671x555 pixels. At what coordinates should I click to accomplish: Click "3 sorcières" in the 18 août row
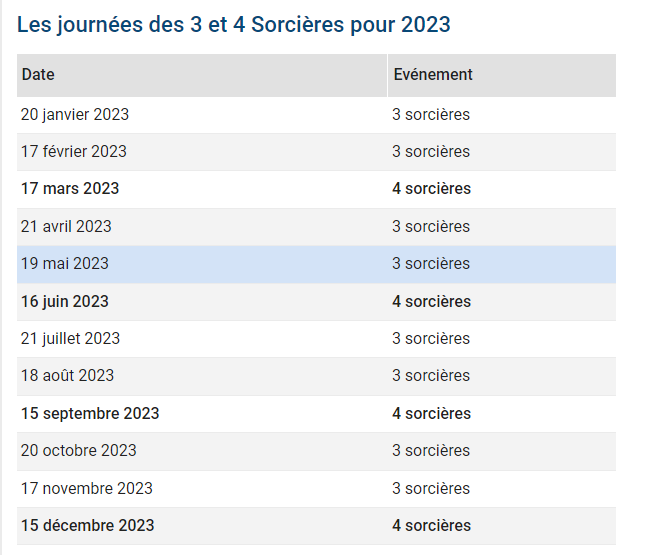[431, 376]
